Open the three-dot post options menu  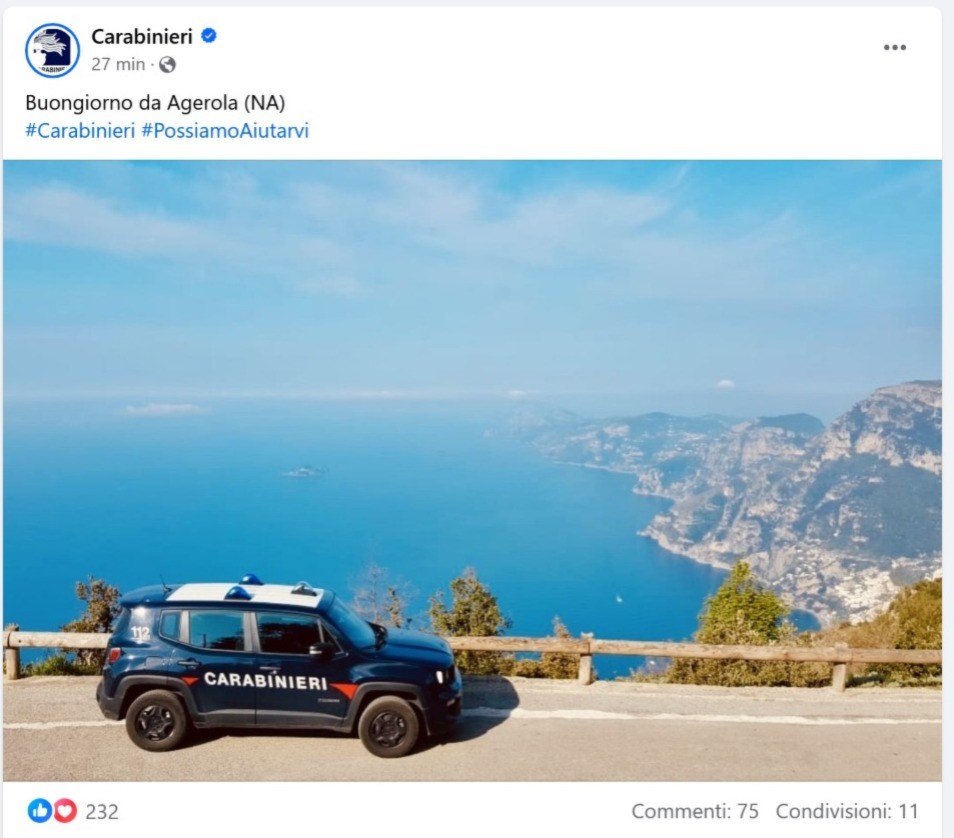tap(894, 47)
